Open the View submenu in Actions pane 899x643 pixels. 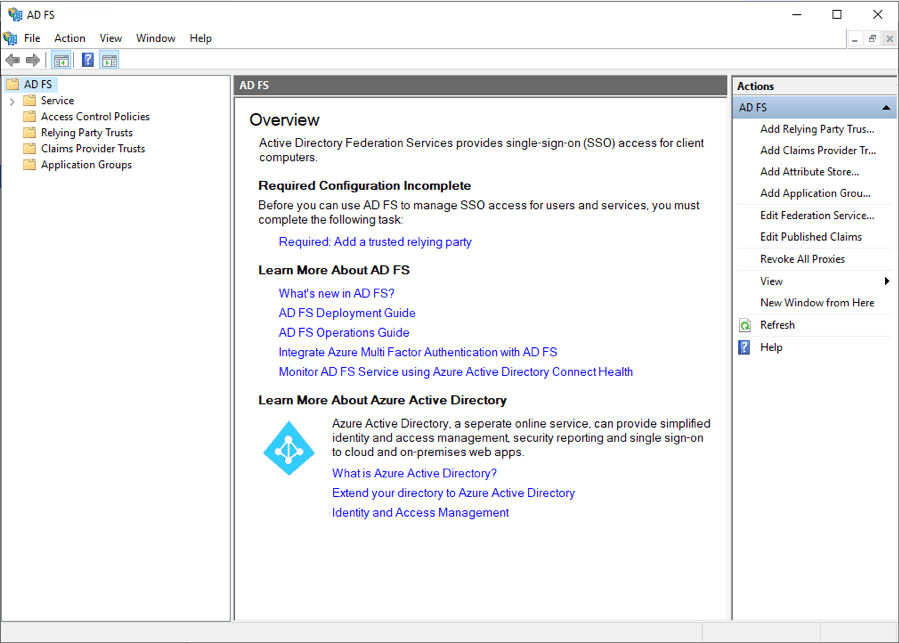pyautogui.click(x=771, y=281)
